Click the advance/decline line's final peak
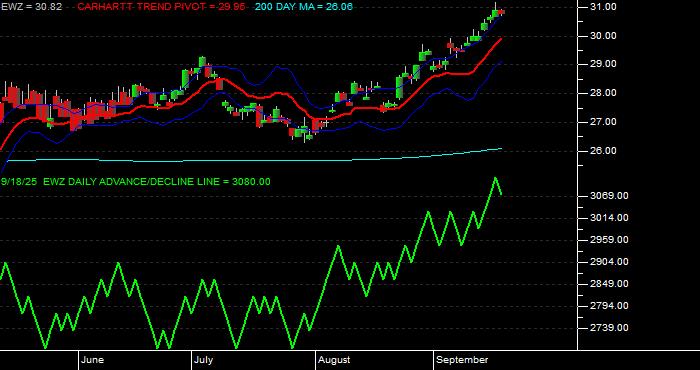Image resolution: width=700 pixels, height=370 pixels. (x=495, y=178)
